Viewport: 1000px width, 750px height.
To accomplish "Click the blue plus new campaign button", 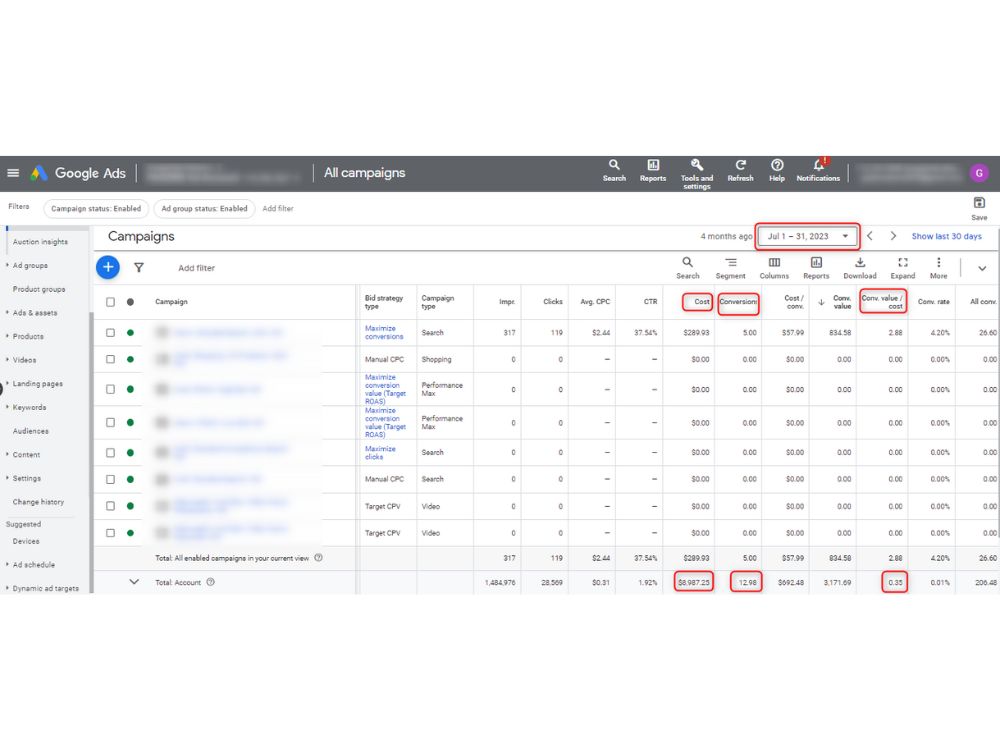I will coord(108,267).
